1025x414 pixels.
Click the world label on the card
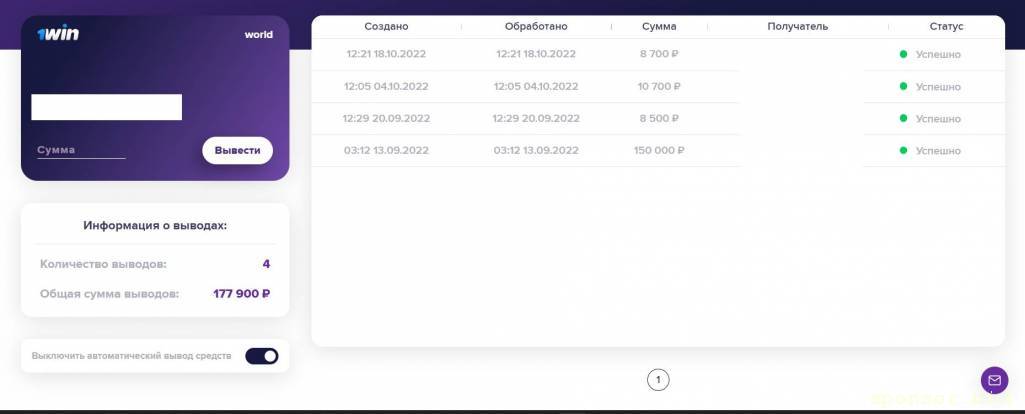point(258,35)
